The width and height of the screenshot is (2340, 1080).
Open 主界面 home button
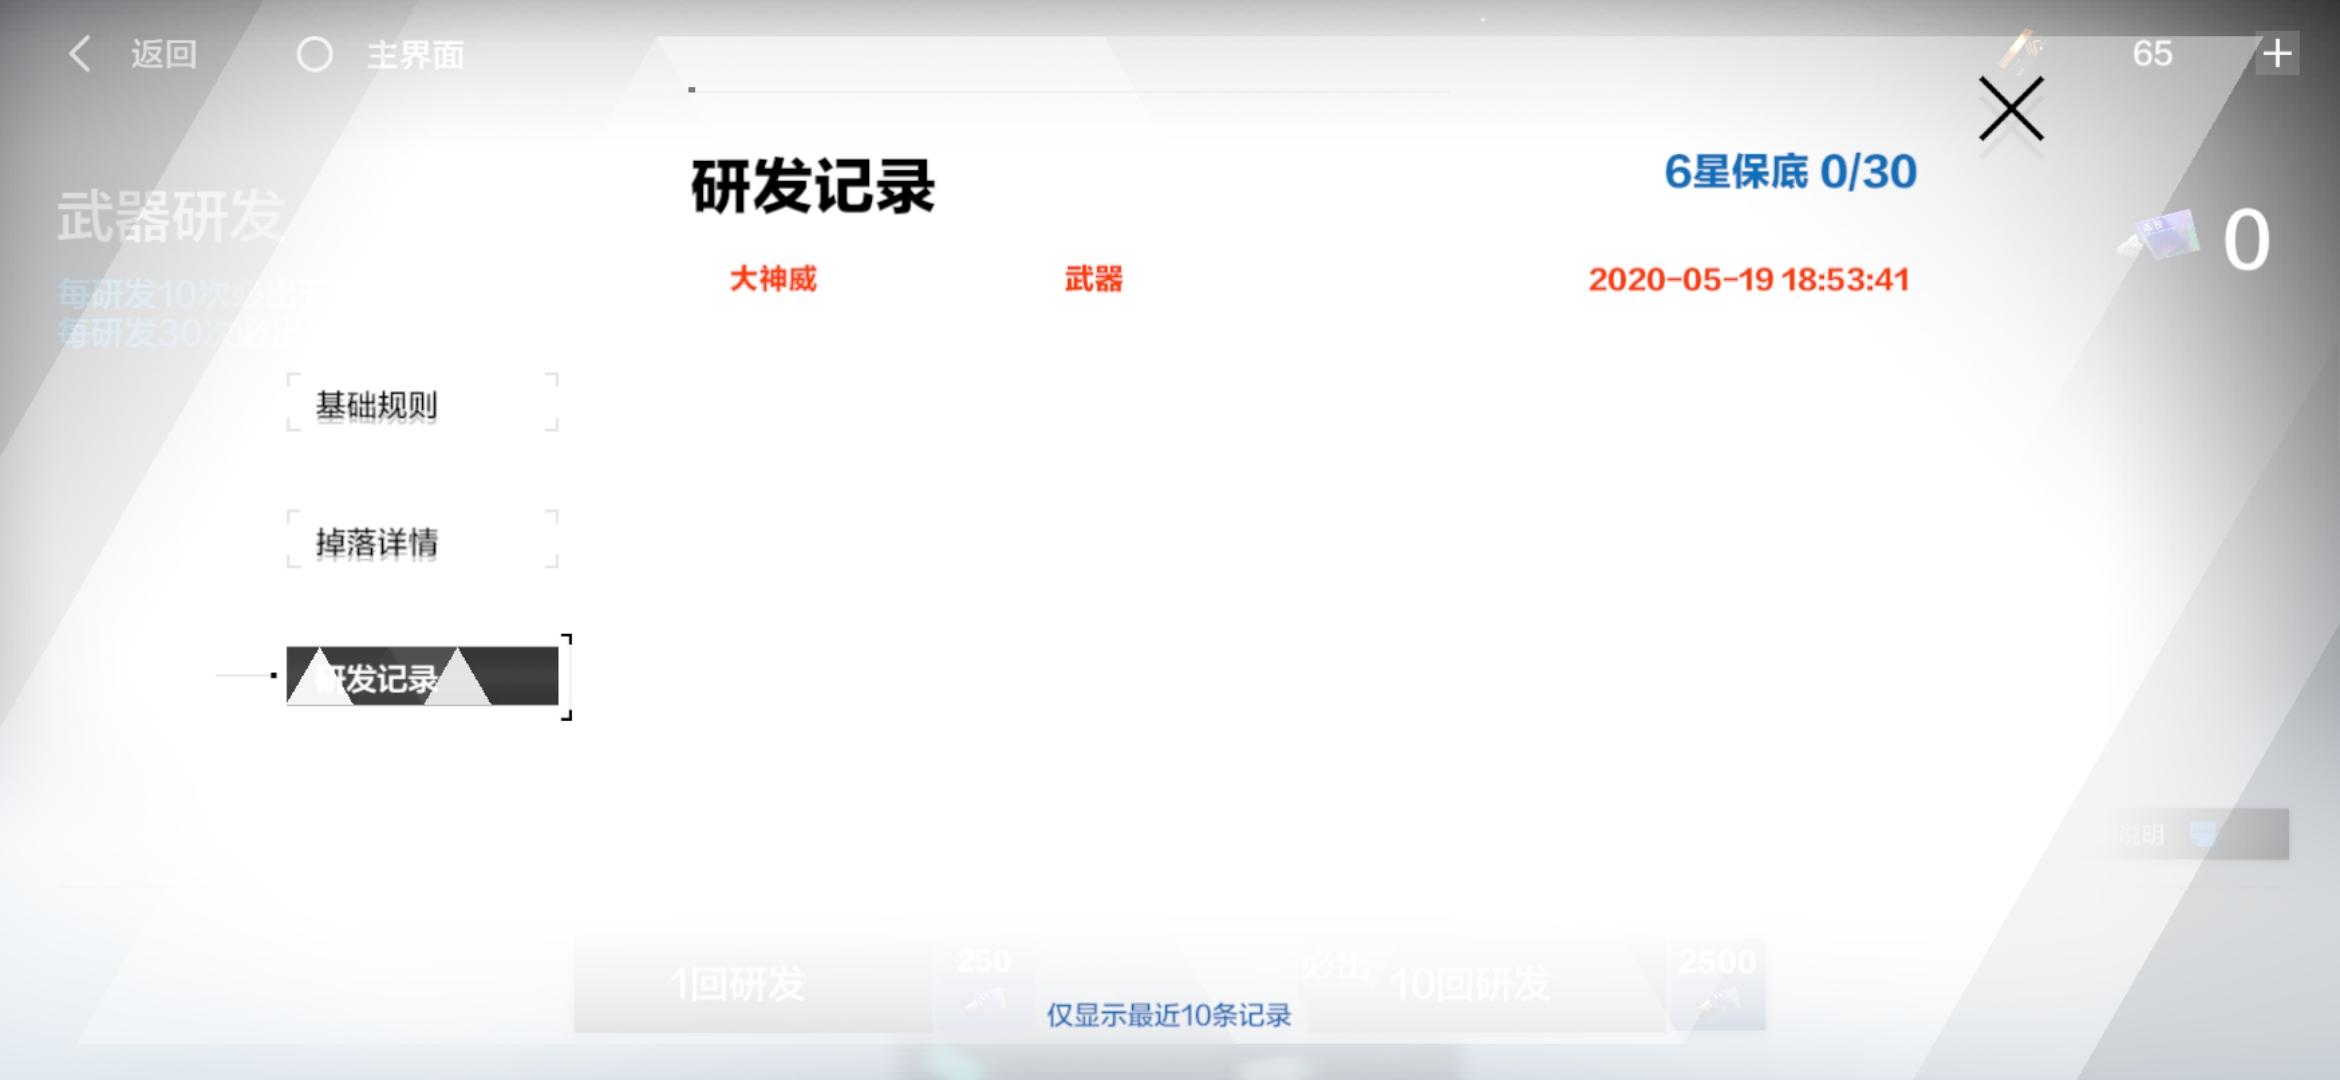point(381,54)
